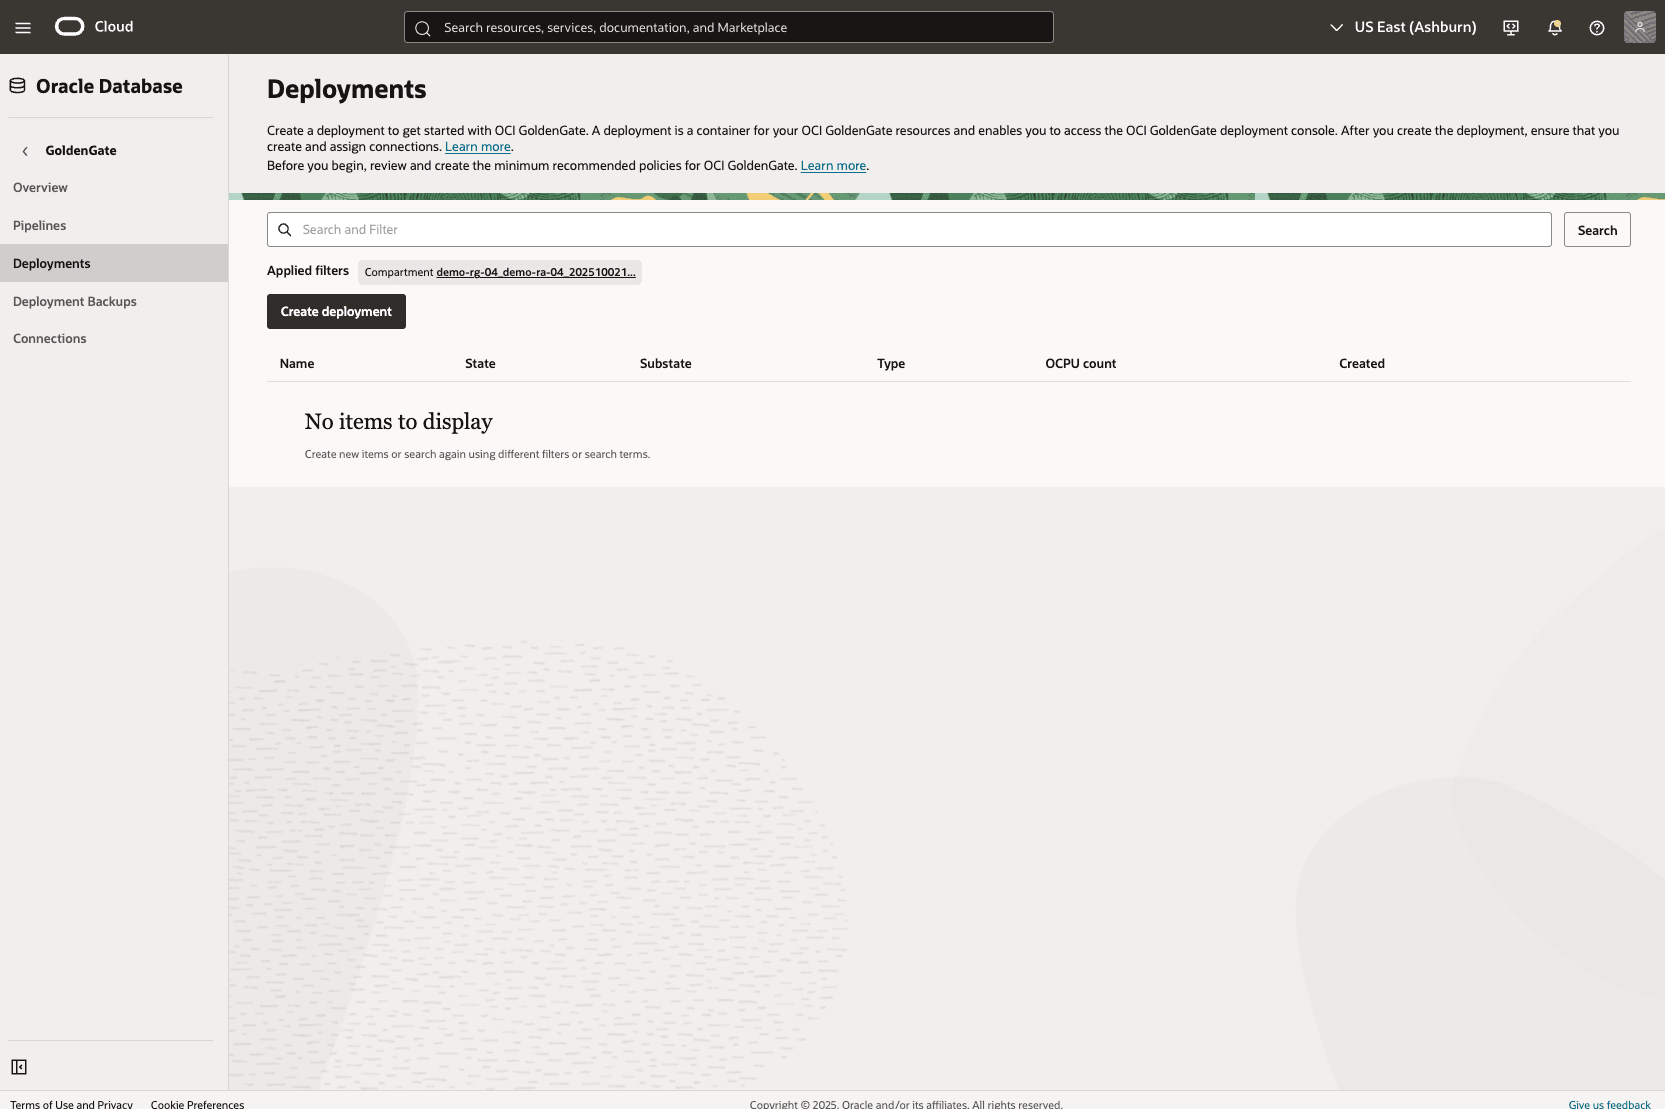The image size is (1665, 1109).
Task: Go to Pipelines in the sidebar
Action: click(40, 225)
